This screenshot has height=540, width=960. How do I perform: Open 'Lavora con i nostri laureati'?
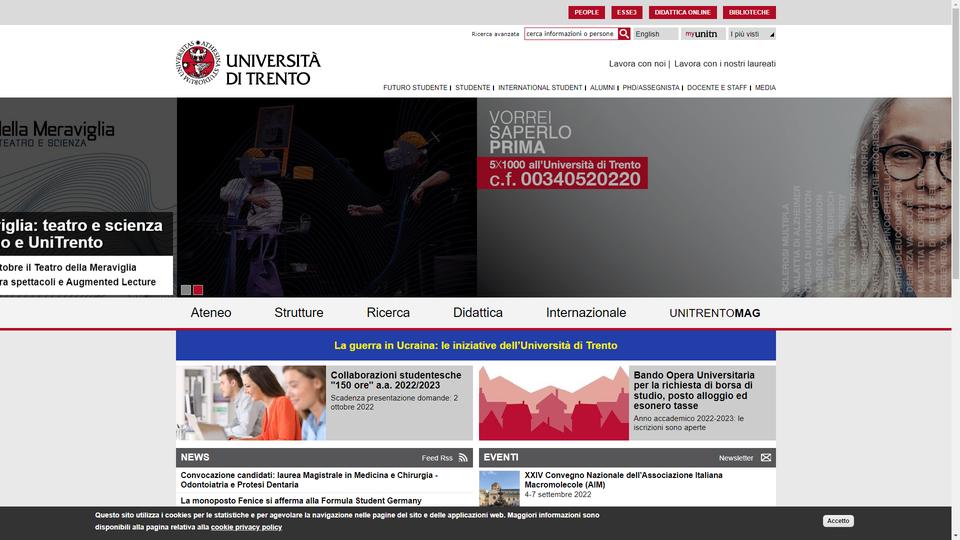coord(725,64)
